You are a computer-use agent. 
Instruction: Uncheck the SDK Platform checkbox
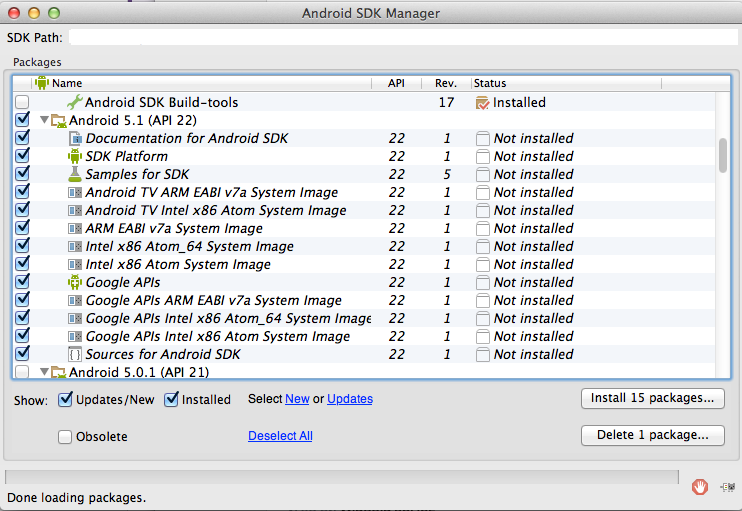[22, 155]
